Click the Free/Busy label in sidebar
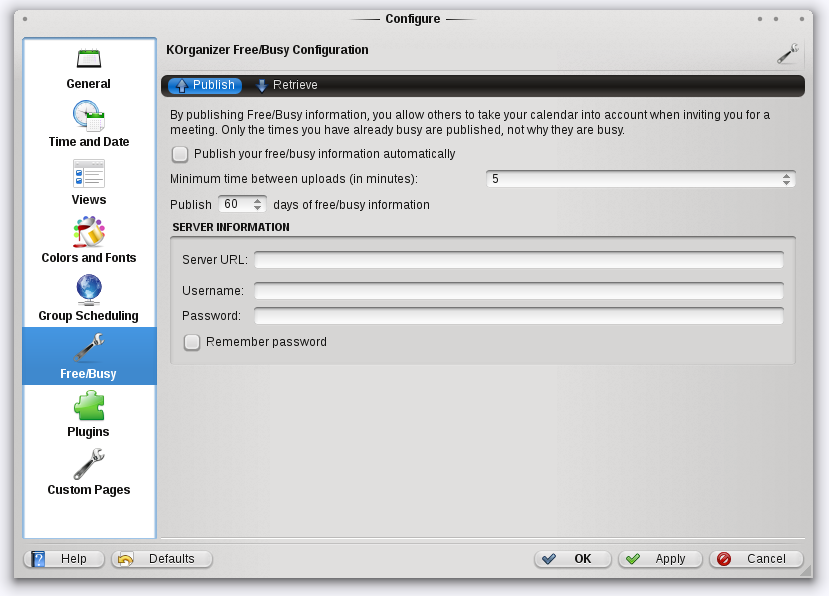829x596 pixels. click(88, 374)
